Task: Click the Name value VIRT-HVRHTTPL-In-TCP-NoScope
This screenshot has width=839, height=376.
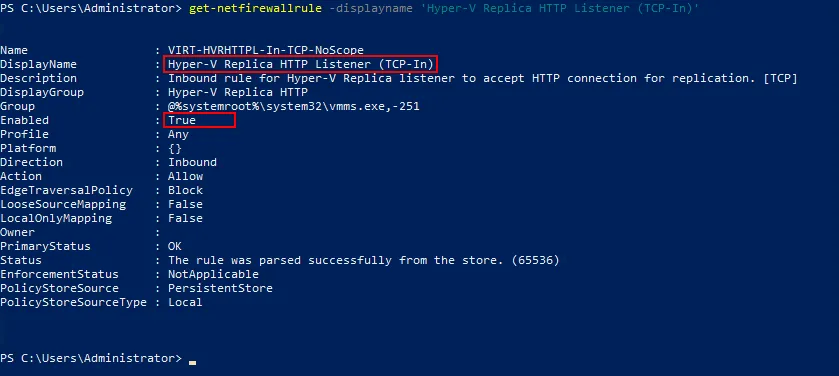Action: [266, 50]
